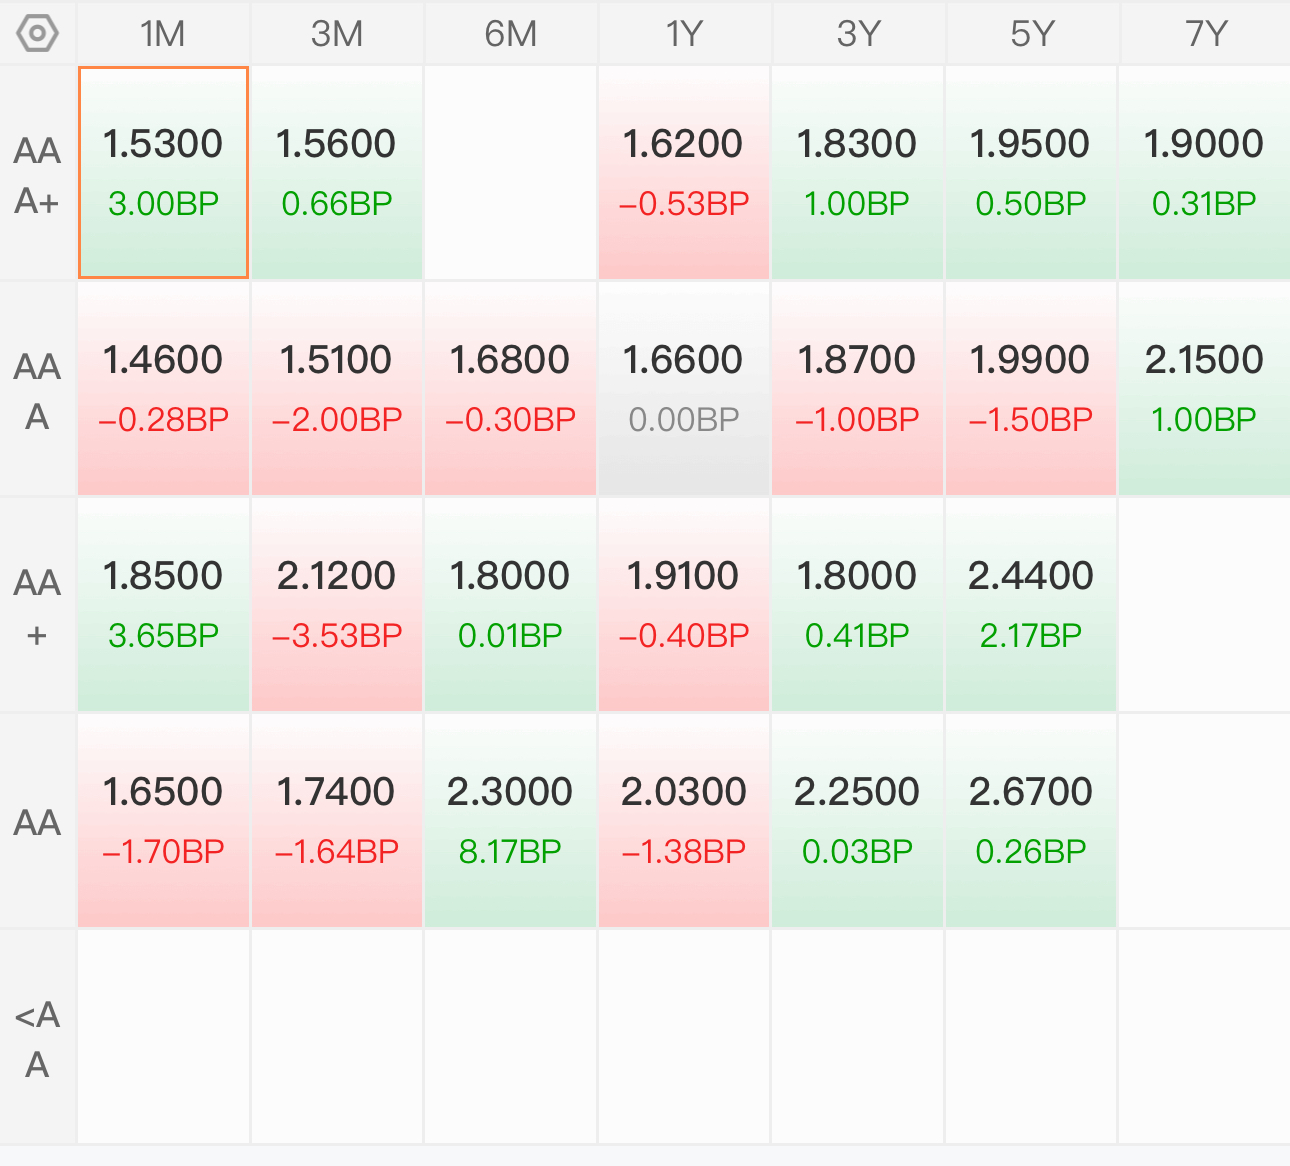Click AA 6M cell showing 8.17BP
The width and height of the screenshot is (1290, 1166).
(511, 821)
